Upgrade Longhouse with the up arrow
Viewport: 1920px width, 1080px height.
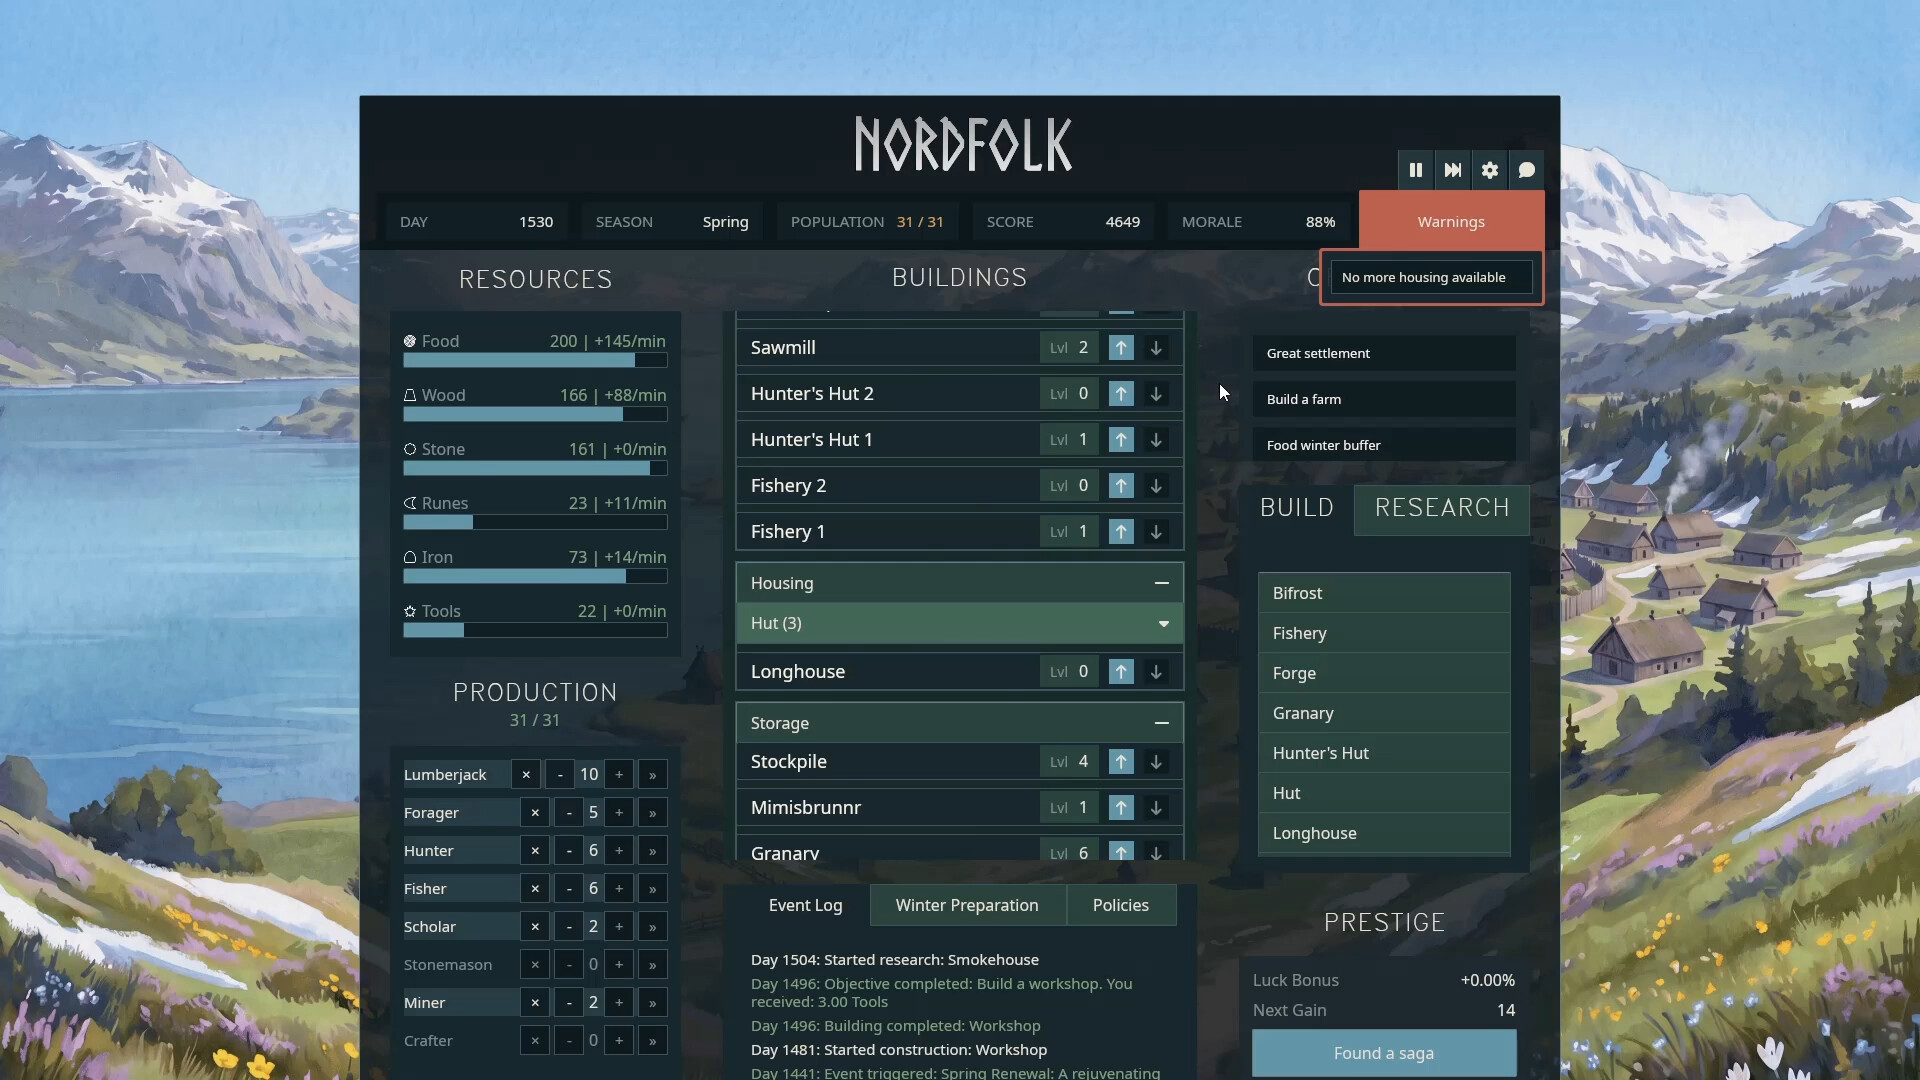point(1121,672)
